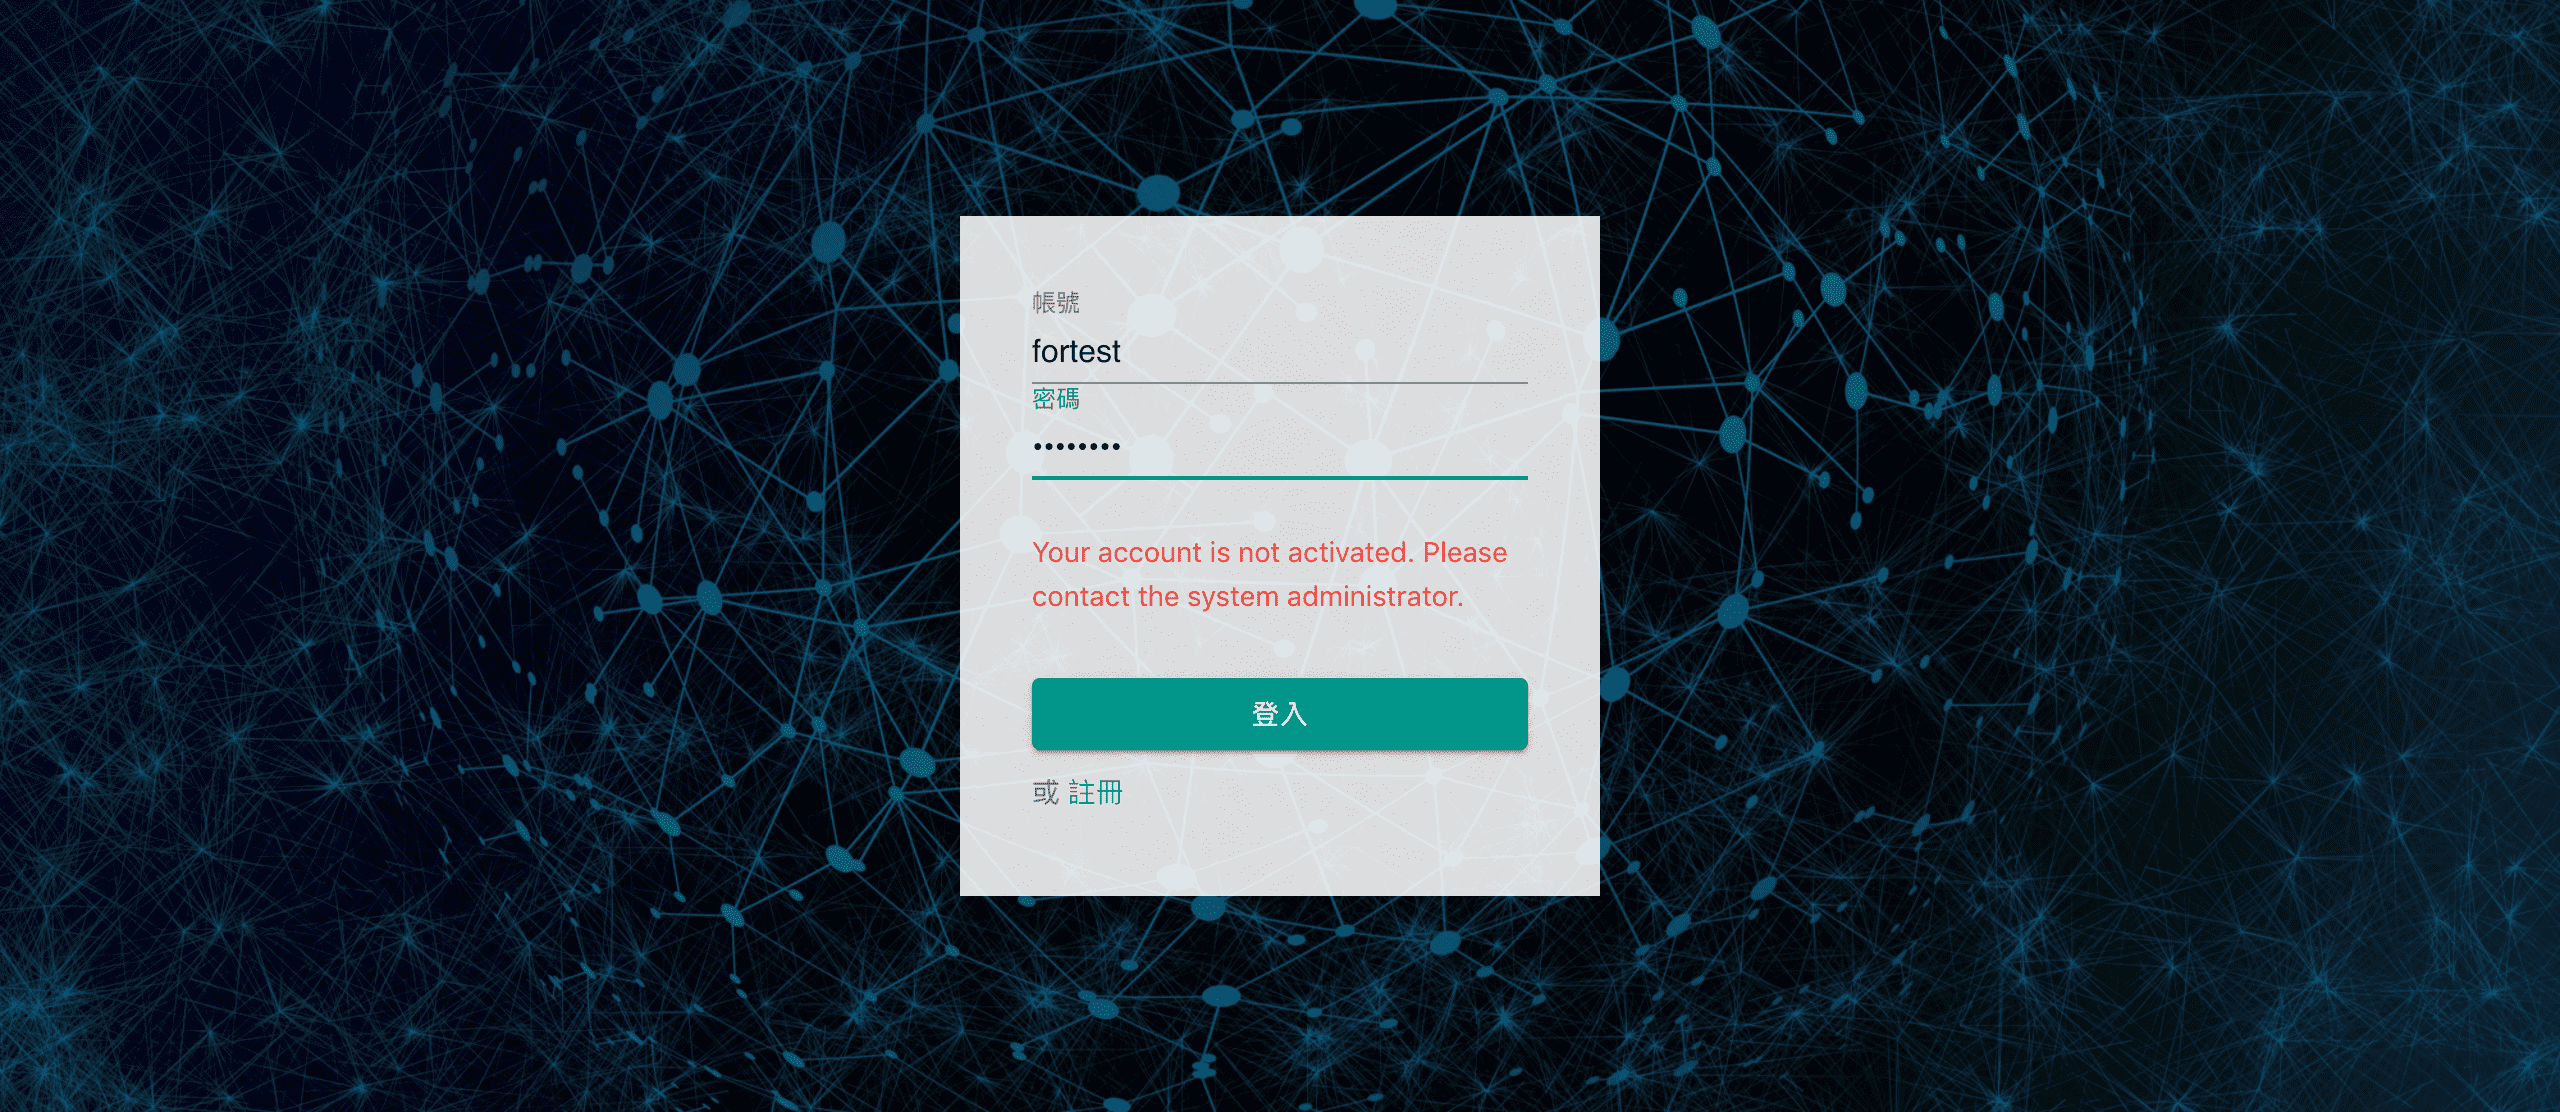
Task: Click the 或 text beside the register link
Action: click(x=1046, y=793)
